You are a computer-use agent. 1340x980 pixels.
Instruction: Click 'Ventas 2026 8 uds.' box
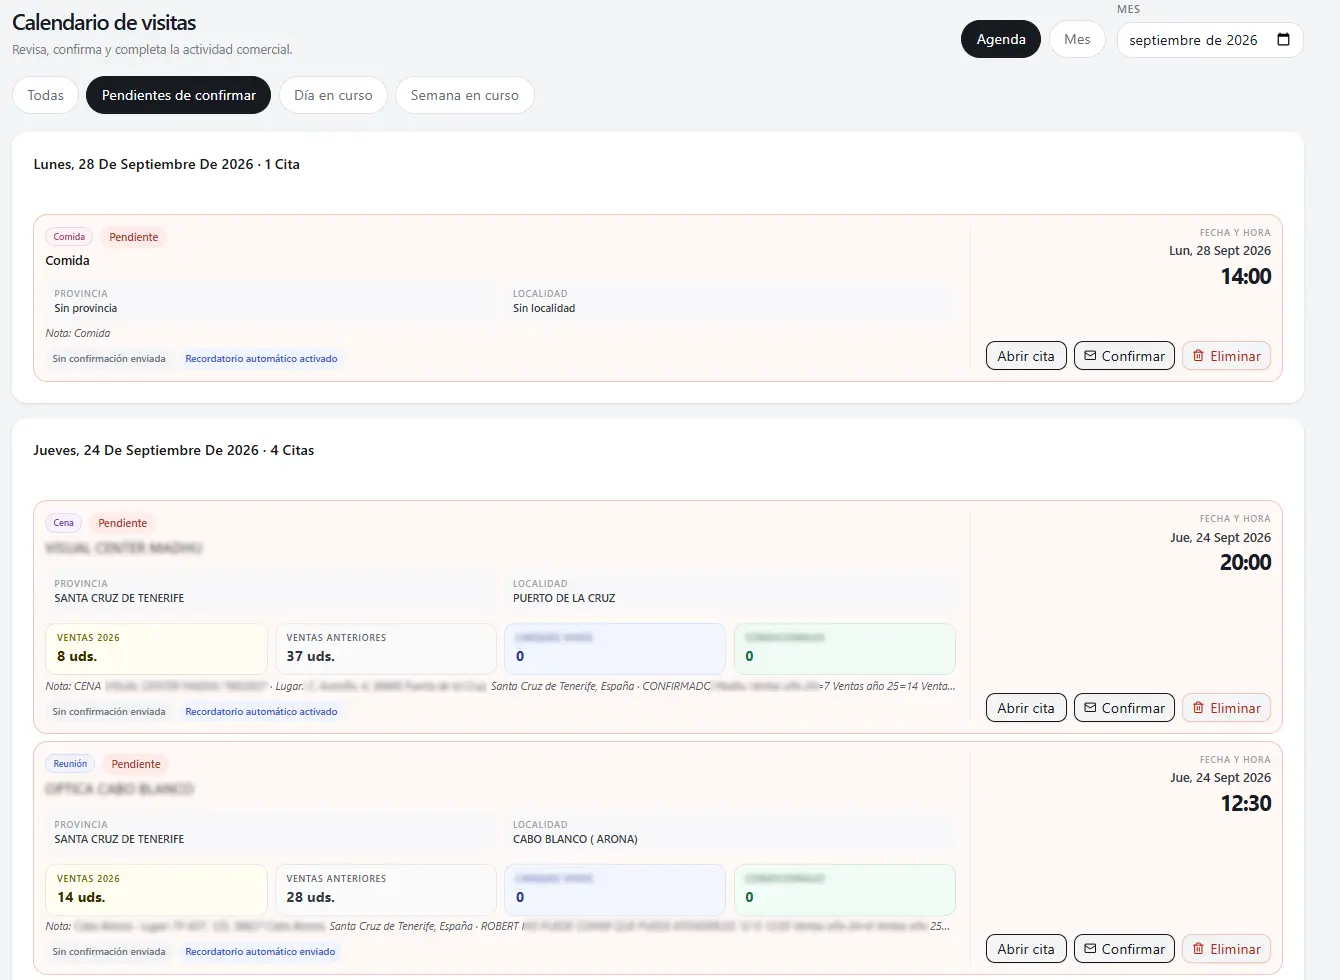[156, 648]
